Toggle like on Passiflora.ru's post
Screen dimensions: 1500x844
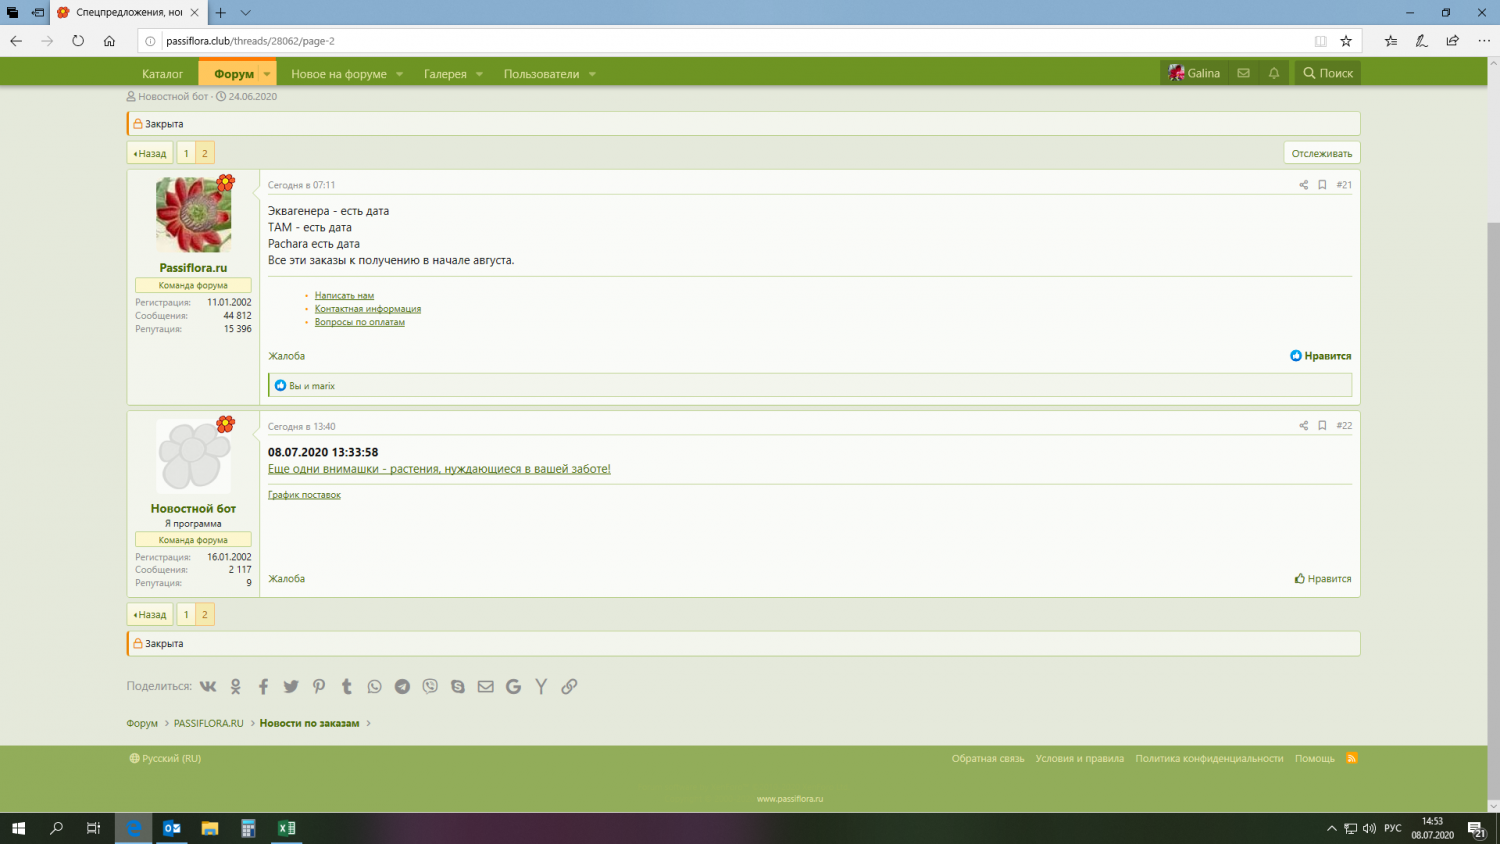click(x=1320, y=356)
